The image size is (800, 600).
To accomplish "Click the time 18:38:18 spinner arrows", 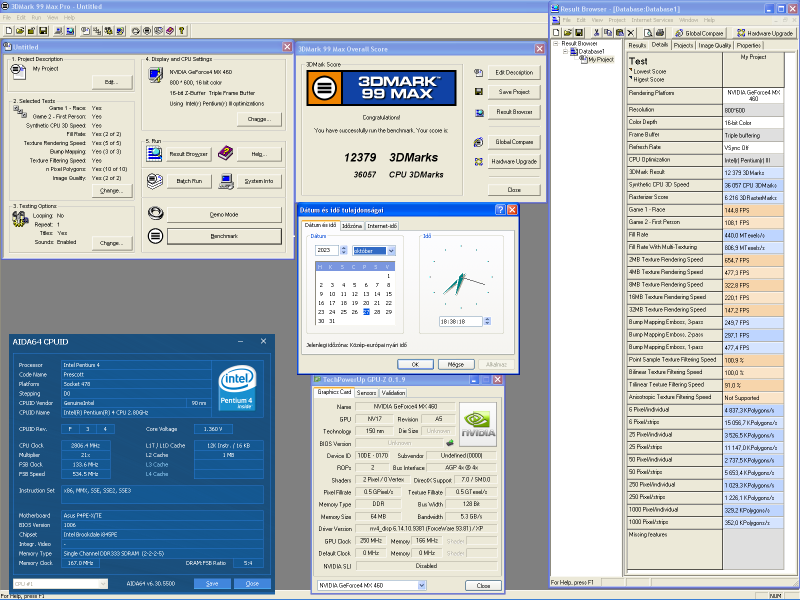I will coord(487,321).
